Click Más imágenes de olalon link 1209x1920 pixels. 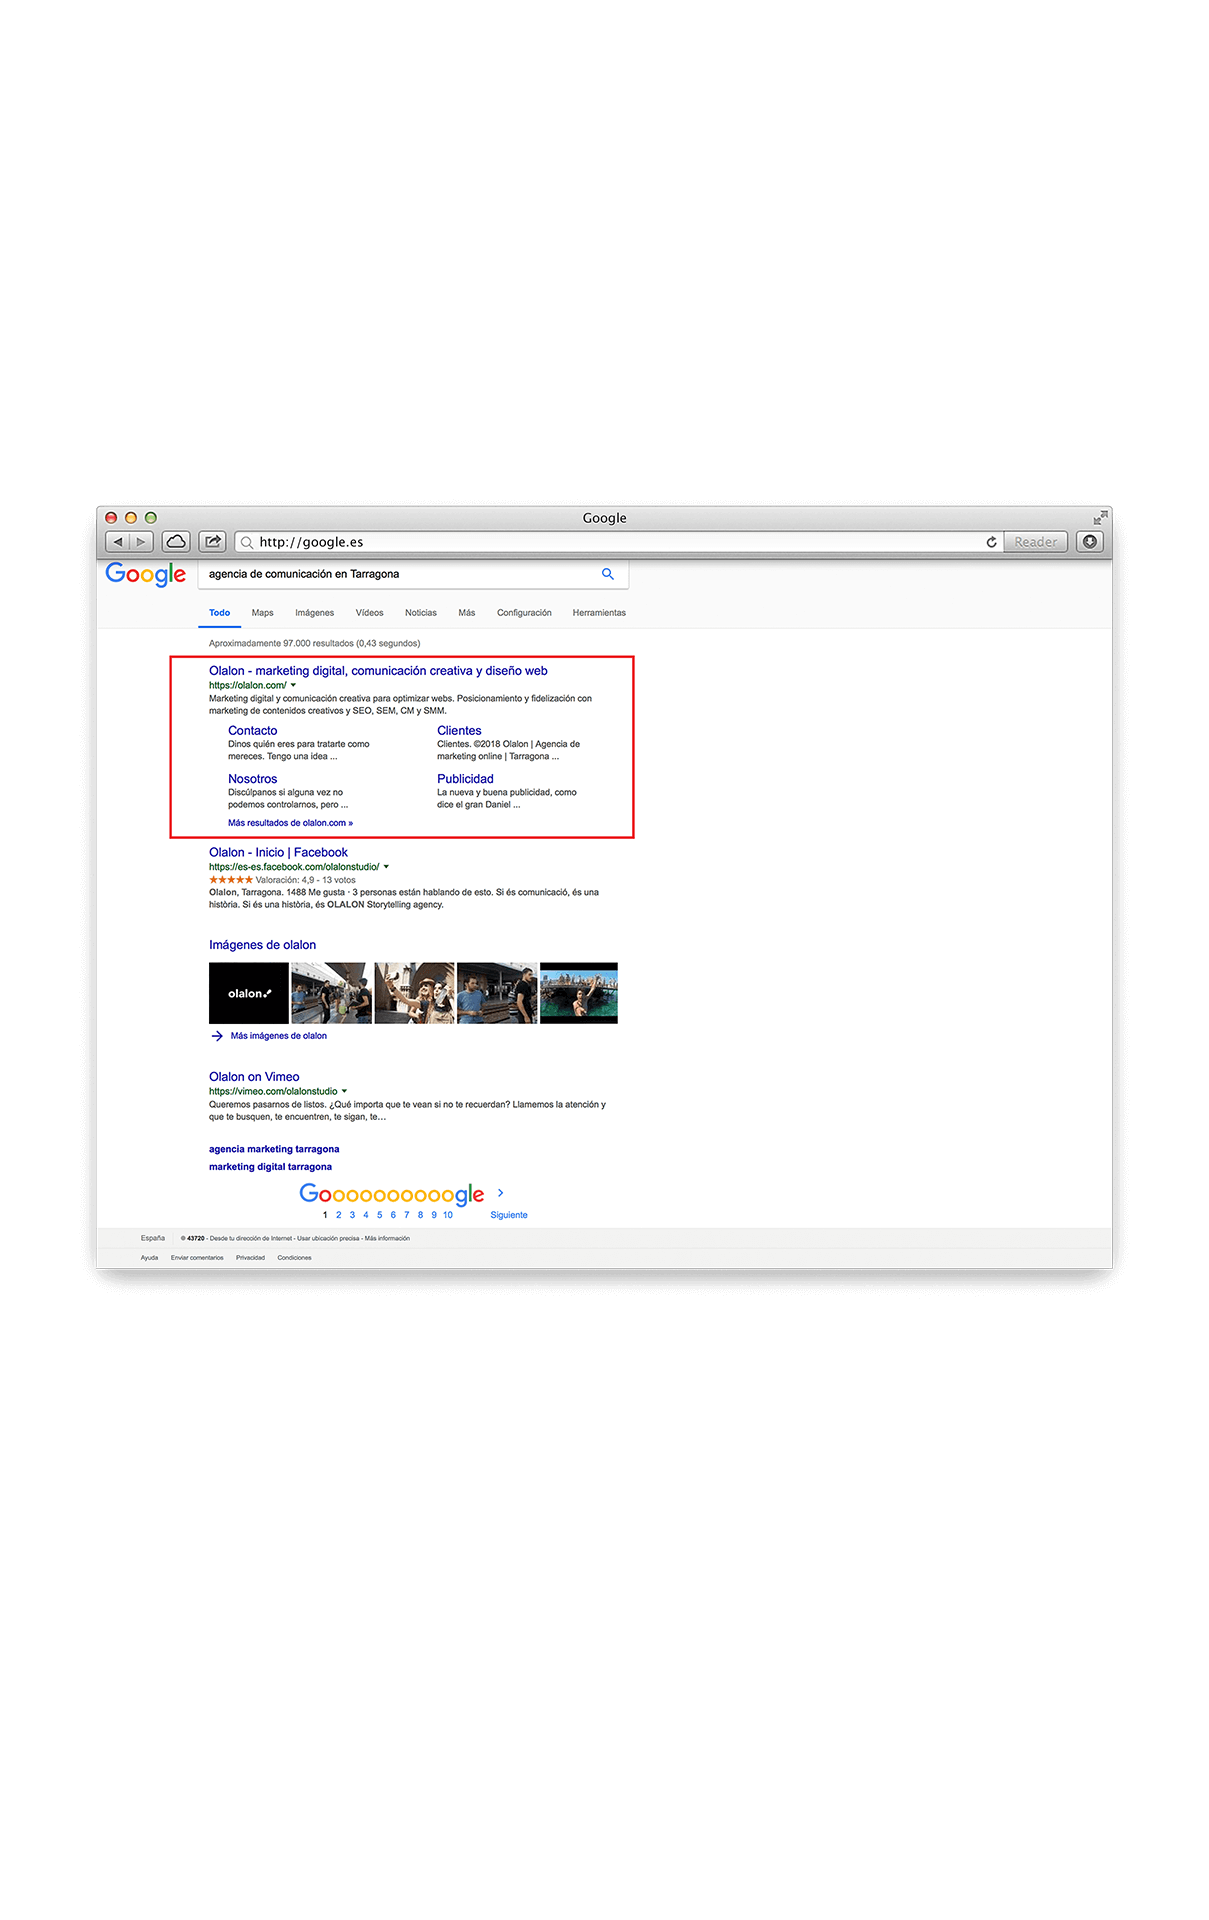[x=279, y=1036]
